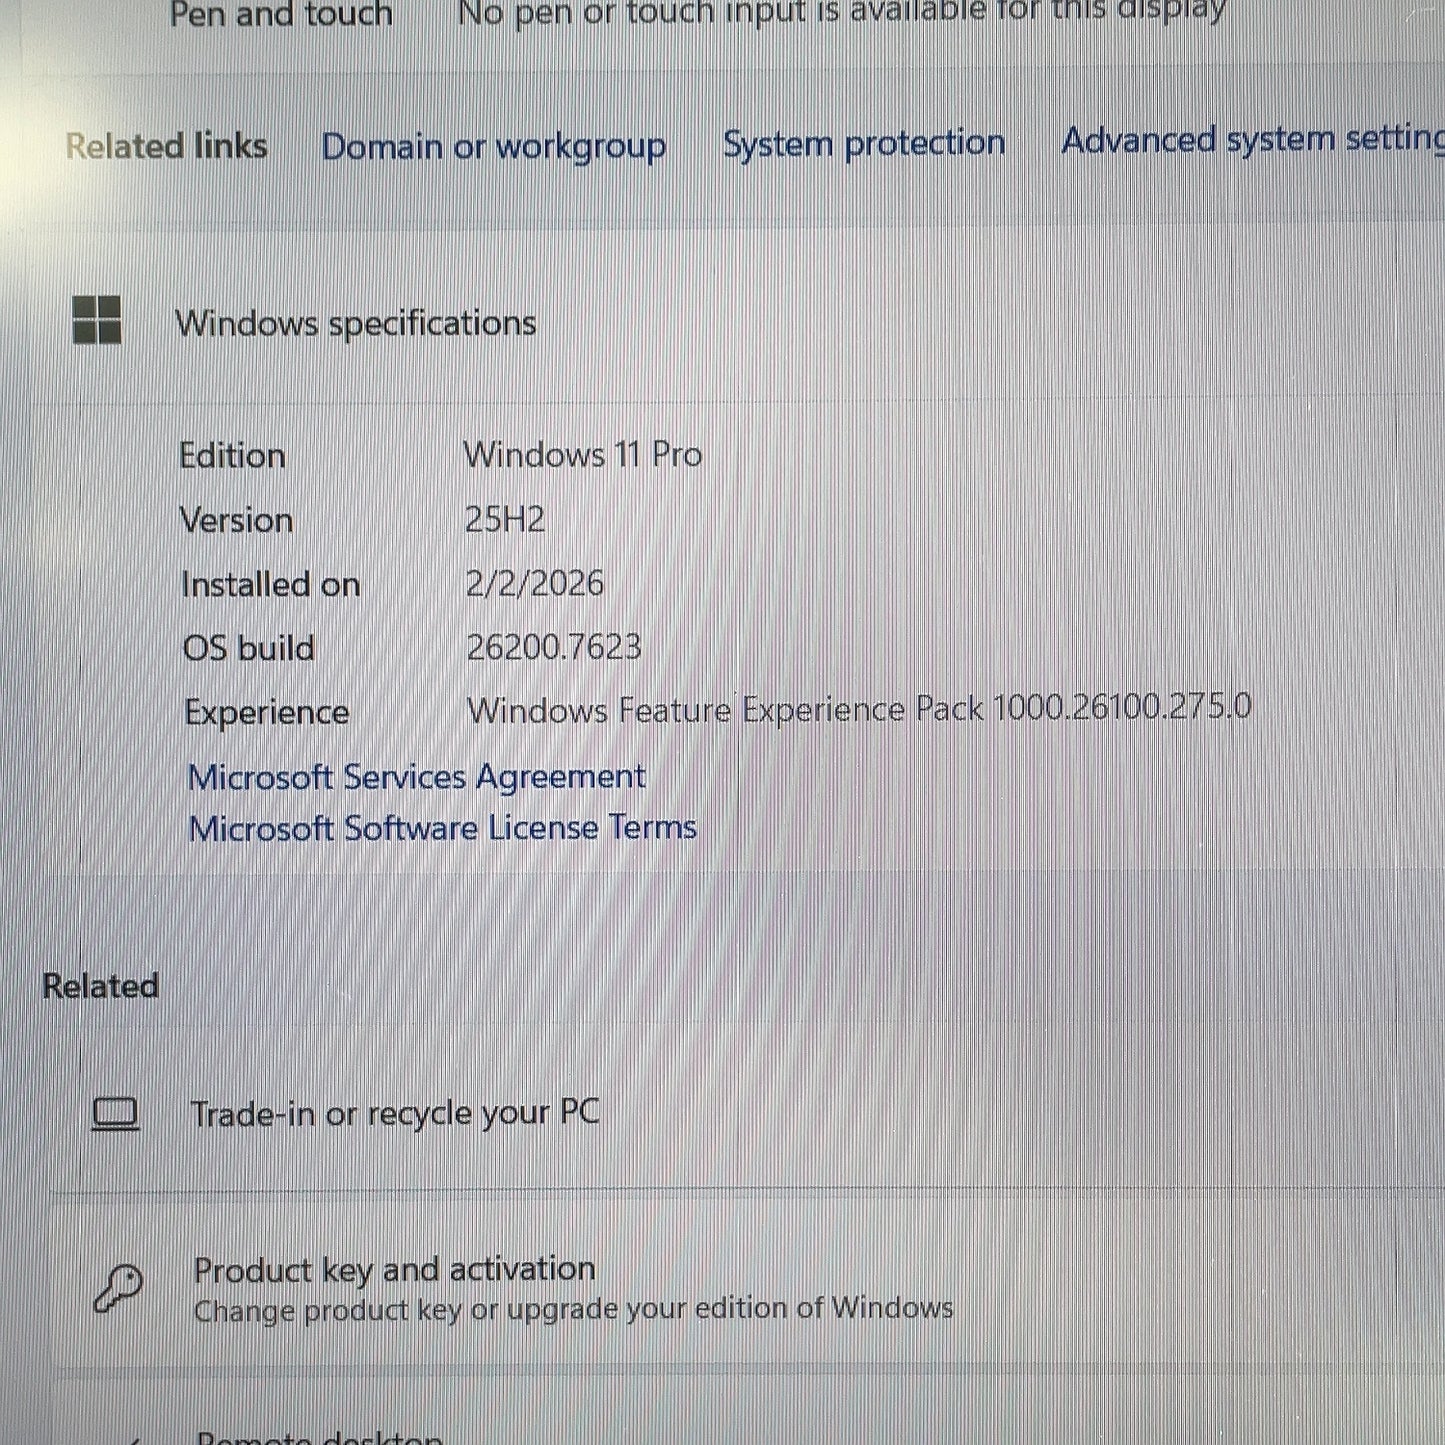Click the Related links label

[x=166, y=147]
